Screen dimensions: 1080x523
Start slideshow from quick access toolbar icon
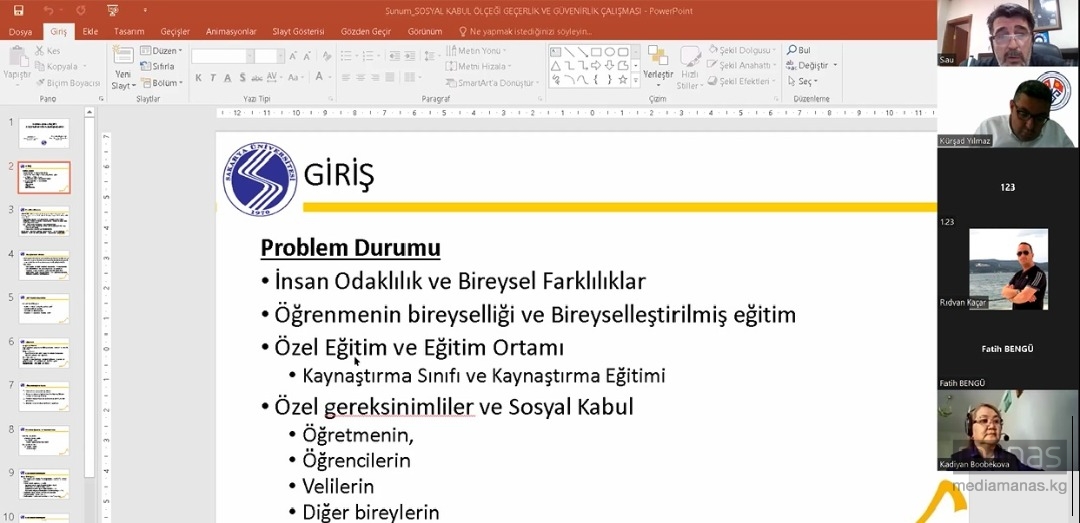pyautogui.click(x=114, y=10)
